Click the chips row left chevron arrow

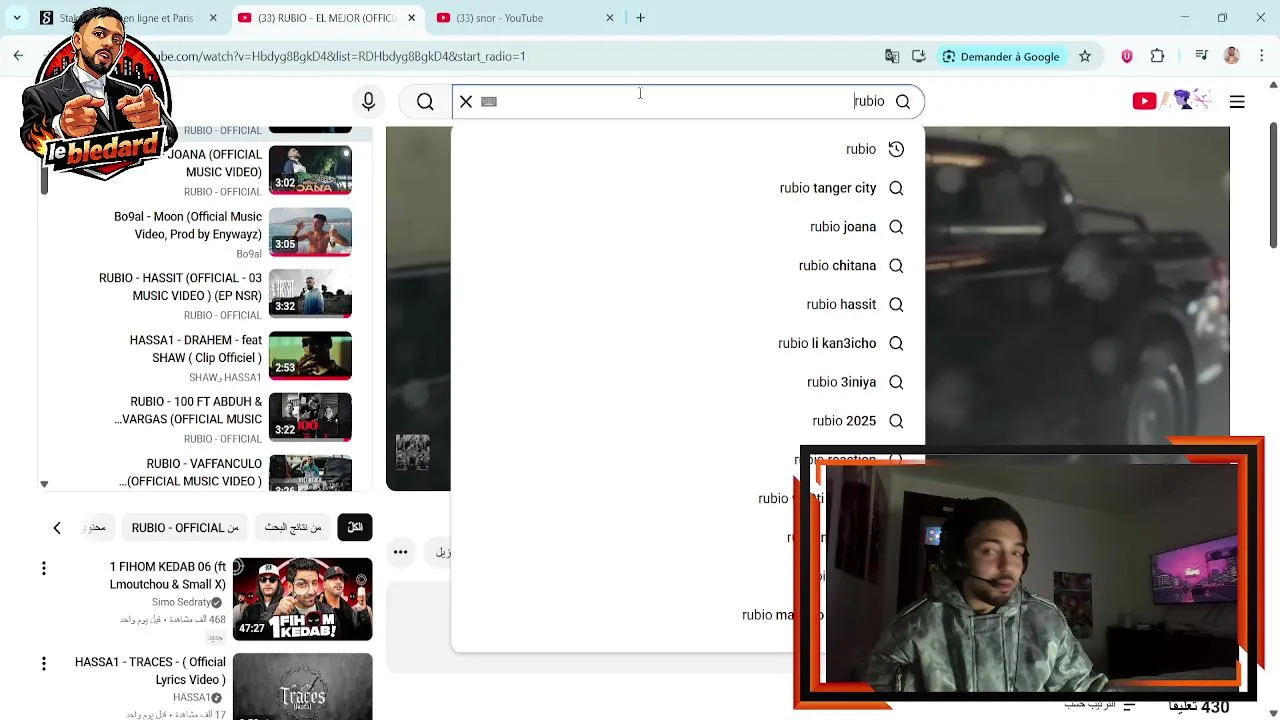[x=57, y=527]
